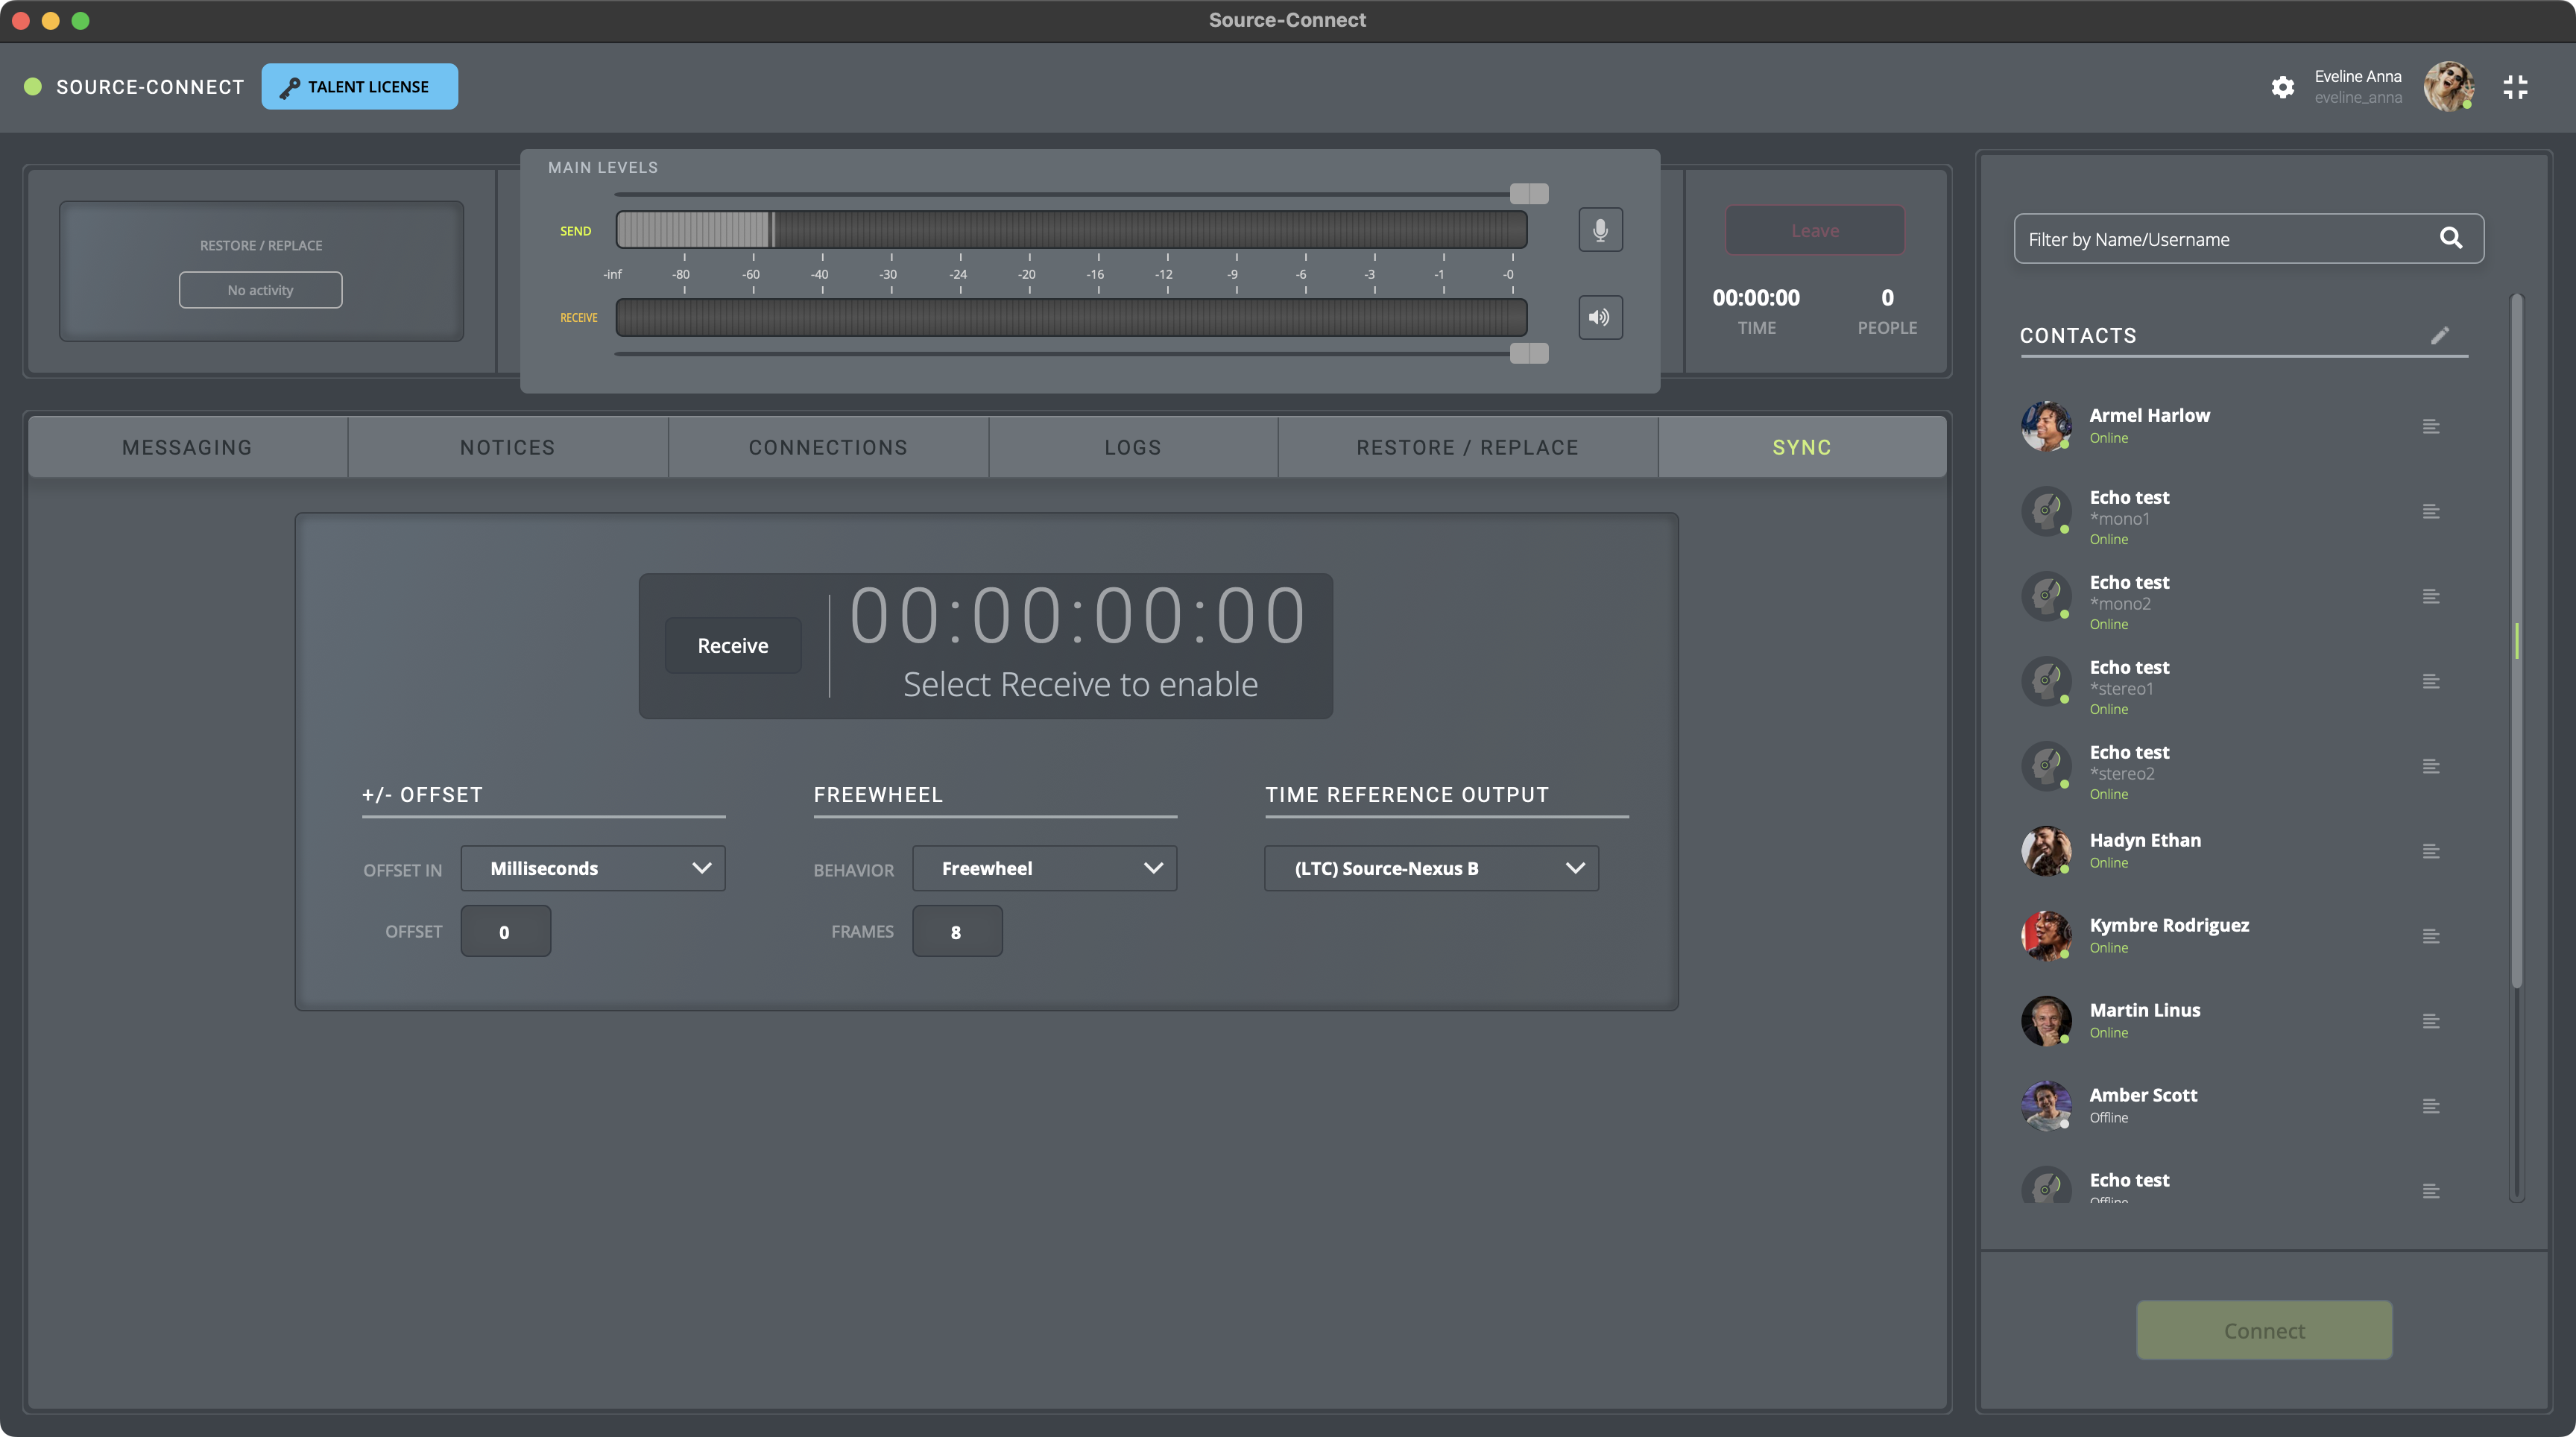2576x1437 pixels.
Task: Click the Talent License button
Action: [359, 87]
